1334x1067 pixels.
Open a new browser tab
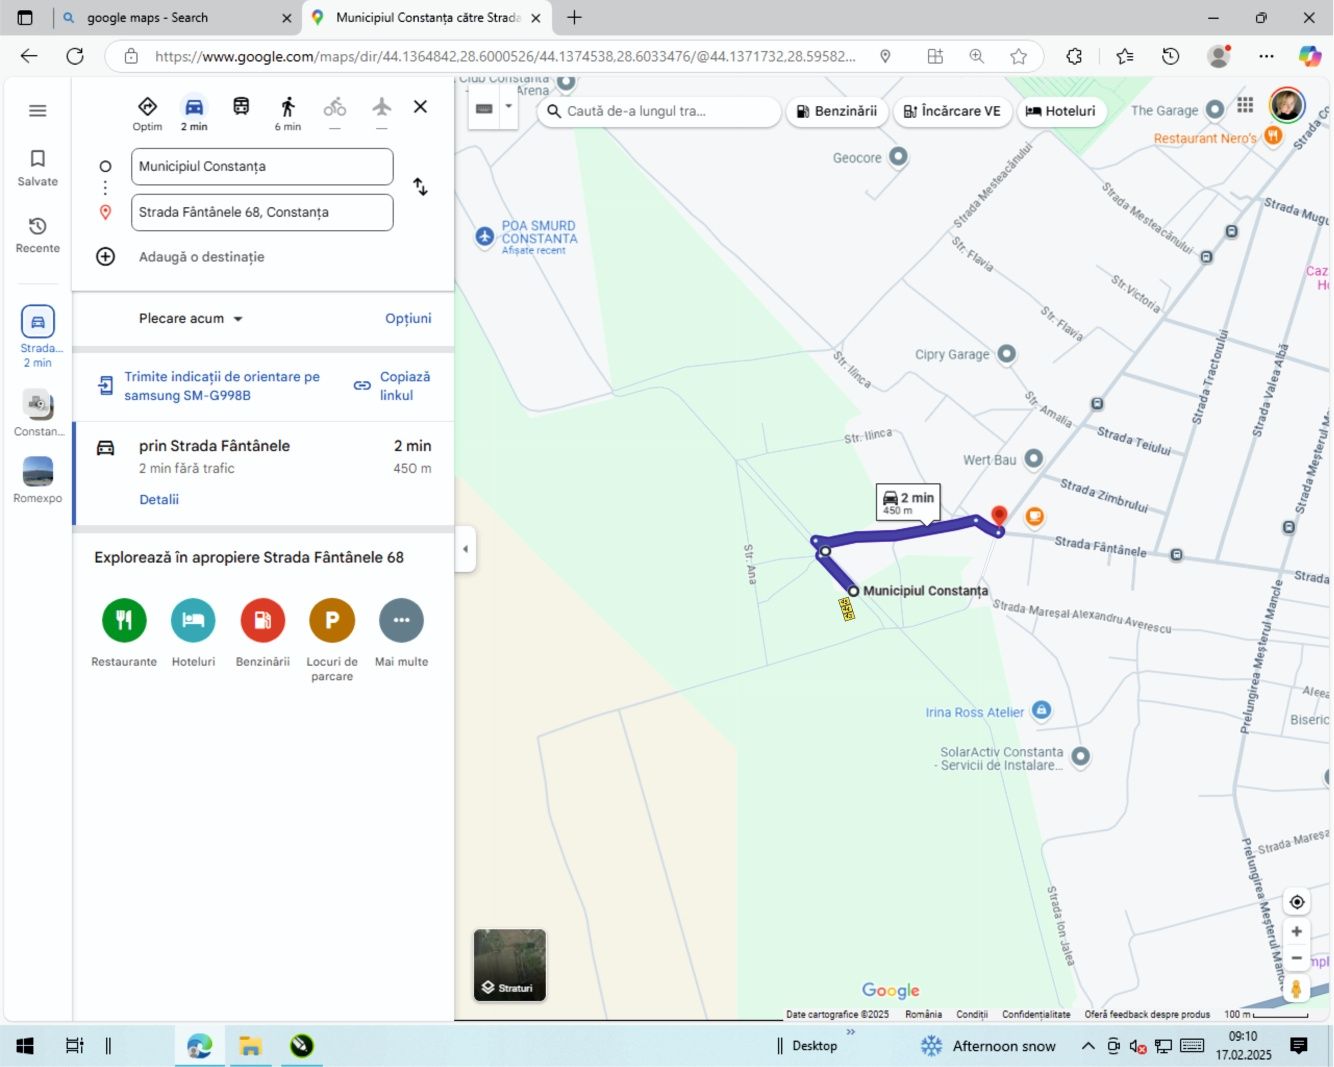coord(574,18)
